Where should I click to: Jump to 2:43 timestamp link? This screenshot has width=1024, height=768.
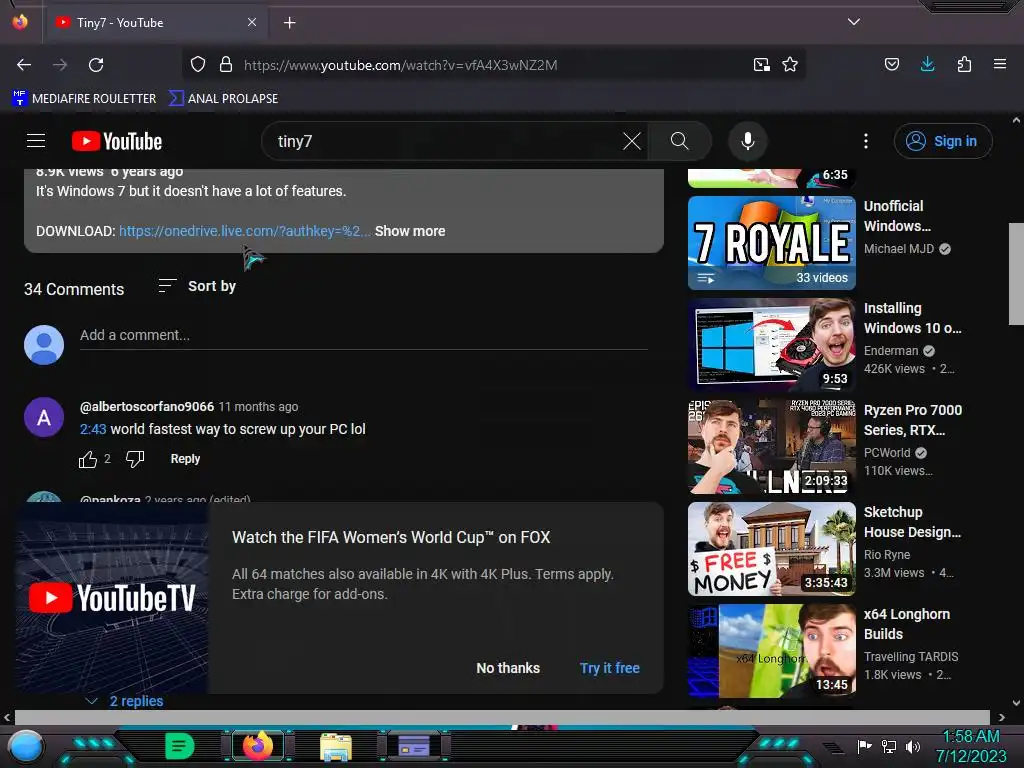(93, 429)
